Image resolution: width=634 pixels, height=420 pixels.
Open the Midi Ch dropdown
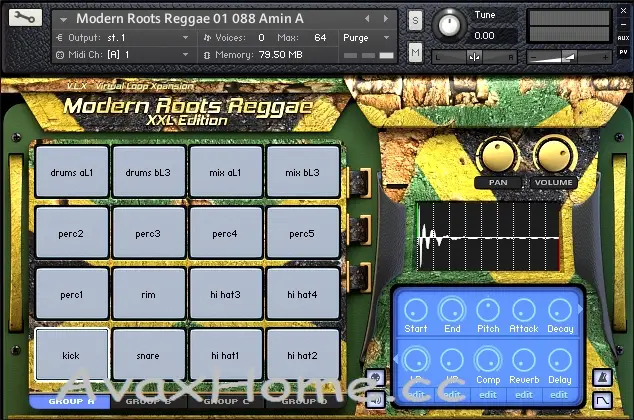click(x=185, y=55)
